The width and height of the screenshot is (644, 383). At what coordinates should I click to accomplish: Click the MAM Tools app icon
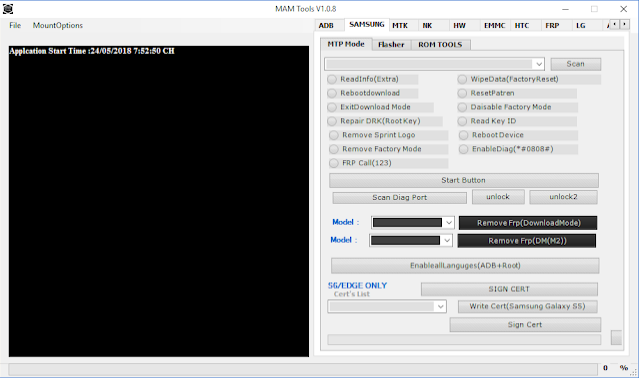coord(8,9)
